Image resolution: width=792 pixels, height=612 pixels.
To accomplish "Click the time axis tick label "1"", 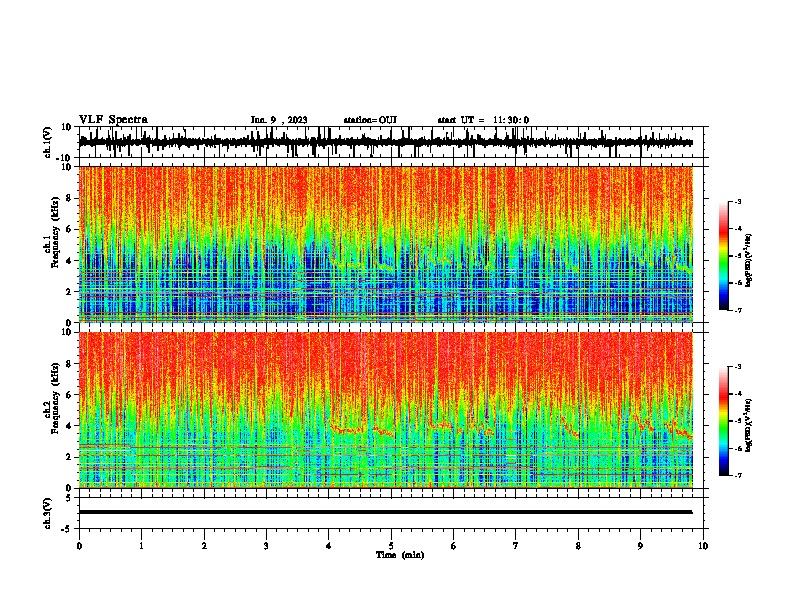I will pyautogui.click(x=141, y=546).
